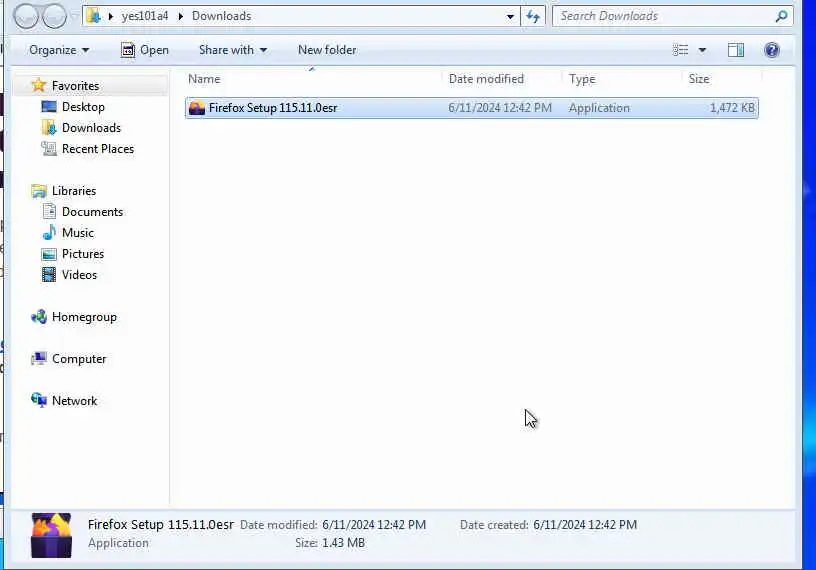The height and width of the screenshot is (570, 816).
Task: Click the Forward navigation button
Action: click(x=54, y=16)
